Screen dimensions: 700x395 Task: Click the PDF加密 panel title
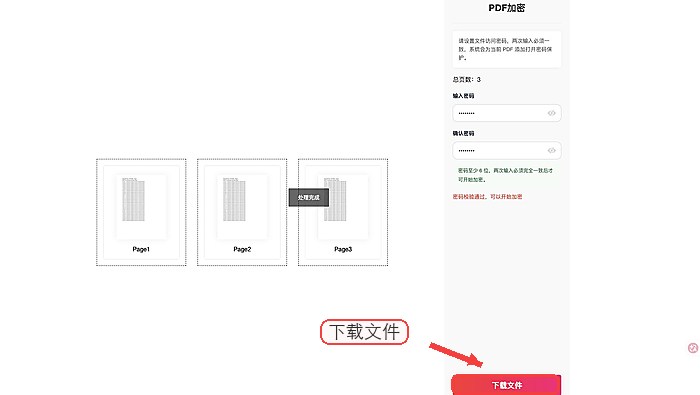[x=507, y=8]
